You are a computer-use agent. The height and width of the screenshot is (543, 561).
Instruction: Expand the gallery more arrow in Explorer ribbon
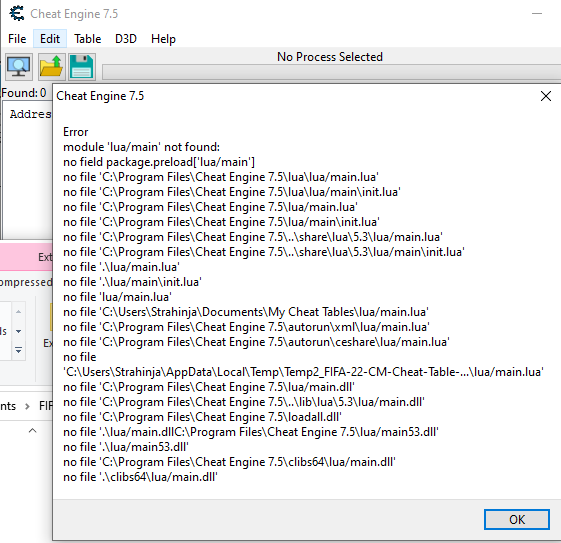tap(18, 349)
